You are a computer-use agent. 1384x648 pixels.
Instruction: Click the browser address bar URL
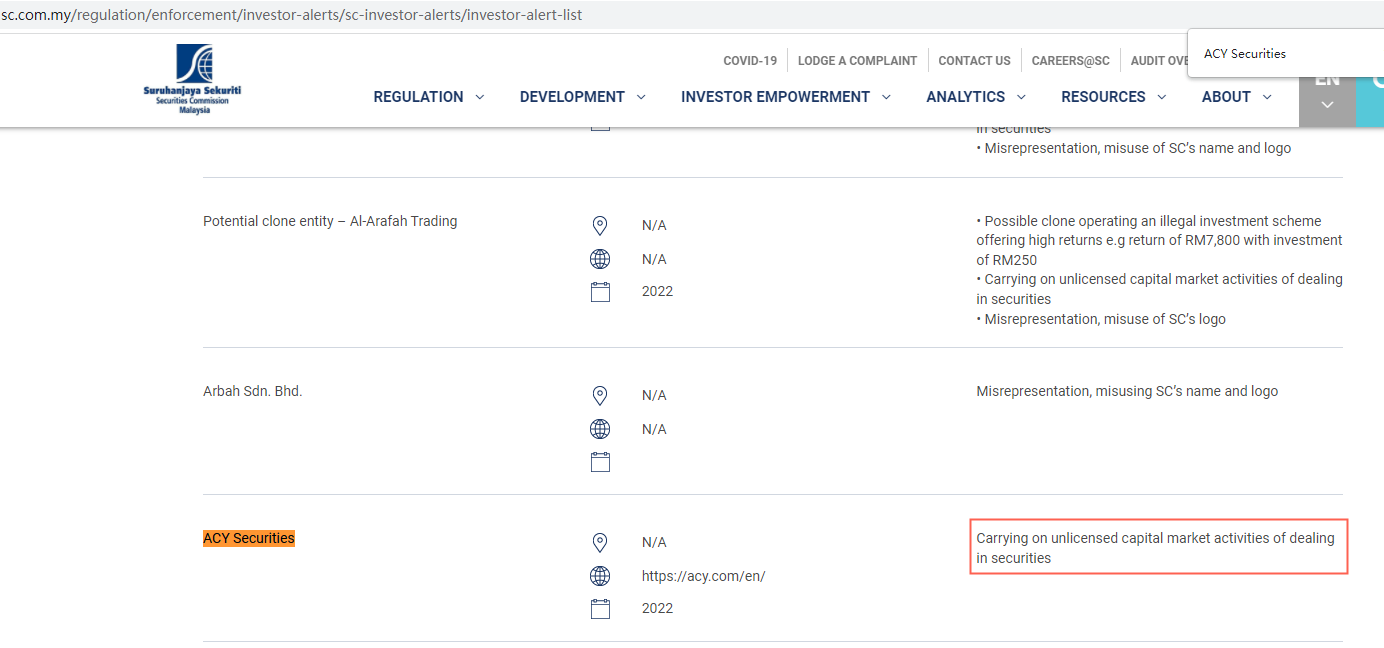coord(291,15)
